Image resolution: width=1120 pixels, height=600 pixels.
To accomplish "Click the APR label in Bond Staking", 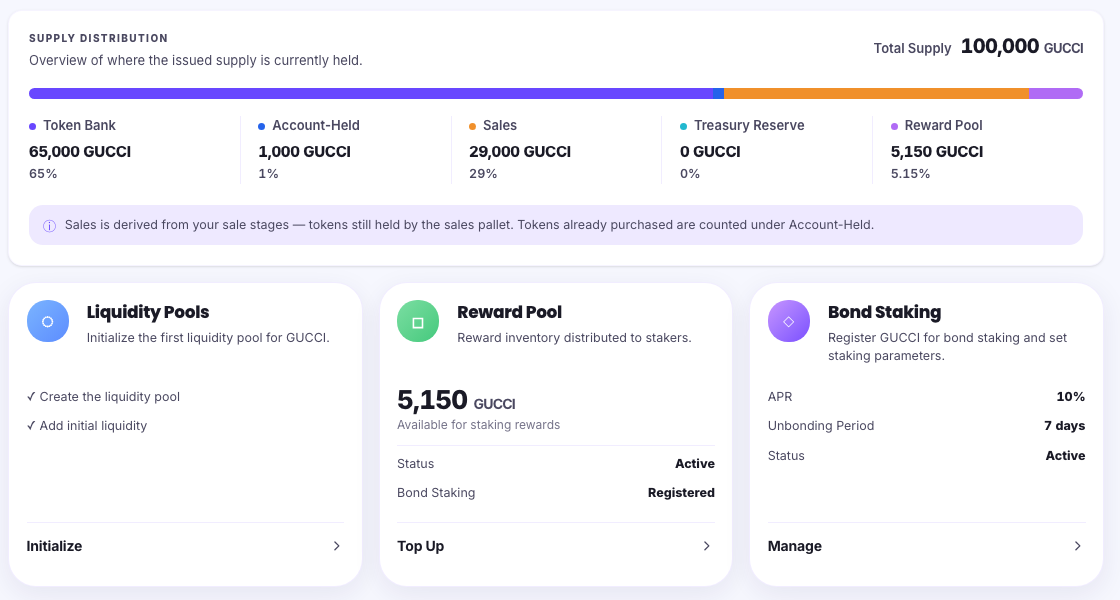I will 780,396.
